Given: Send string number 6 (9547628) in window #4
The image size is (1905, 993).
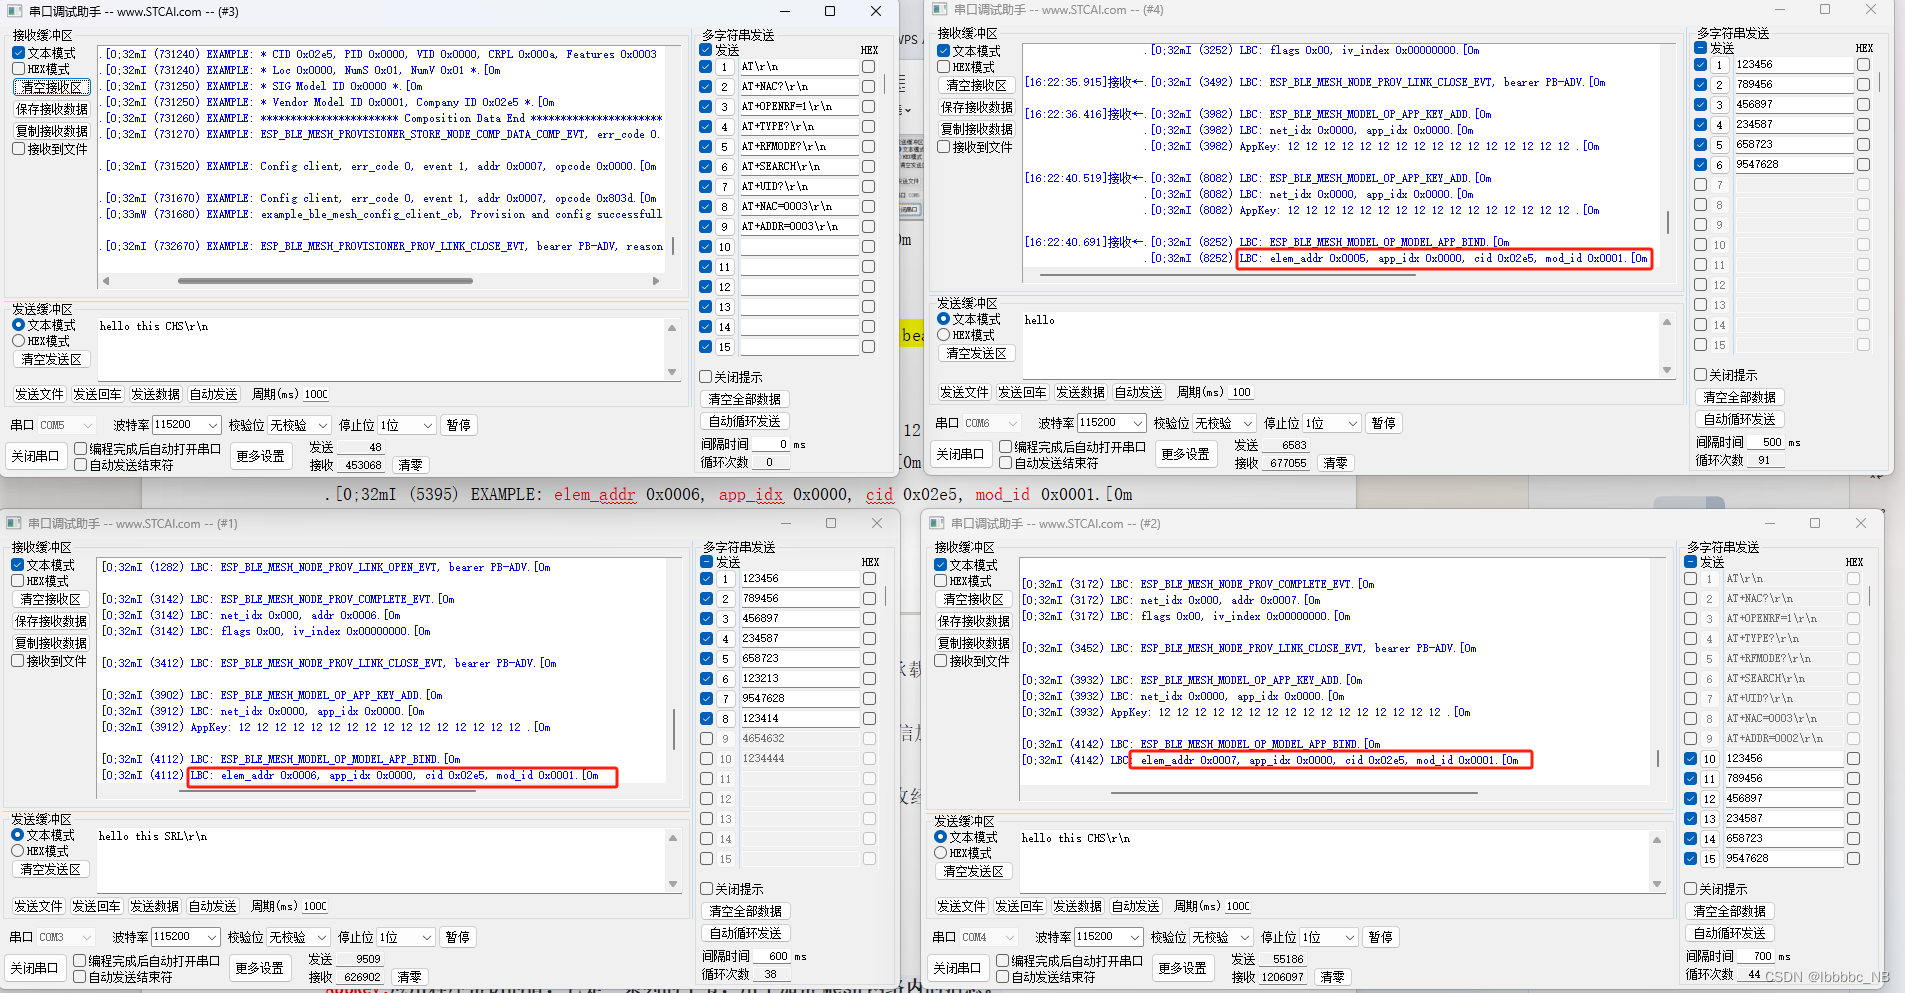Looking at the screenshot, I should coord(1720,165).
